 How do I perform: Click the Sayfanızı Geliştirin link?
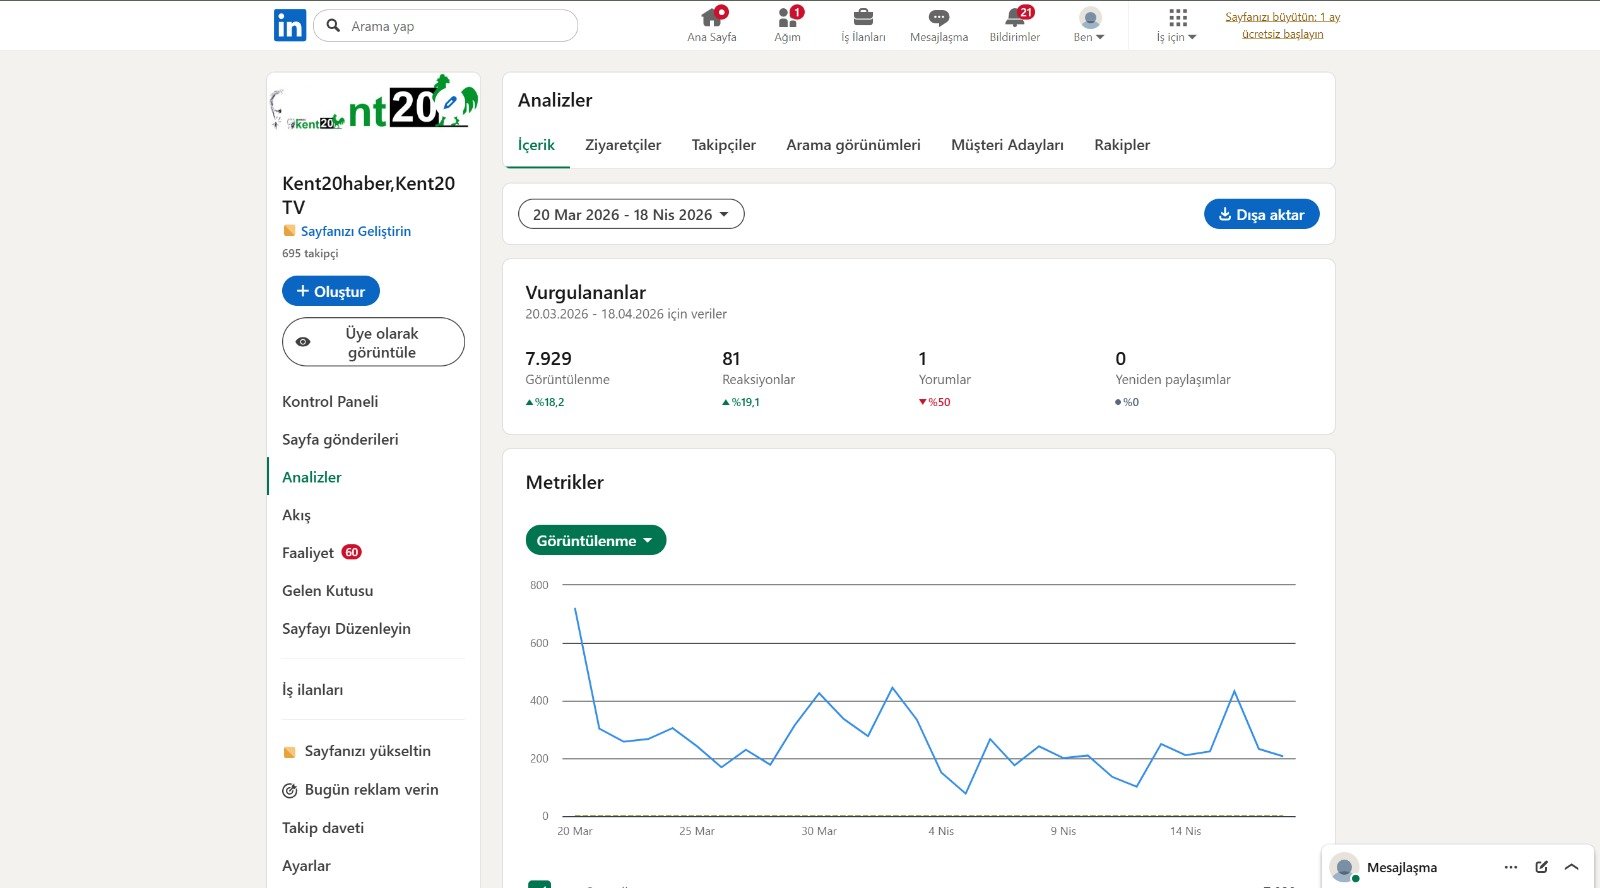pos(355,231)
